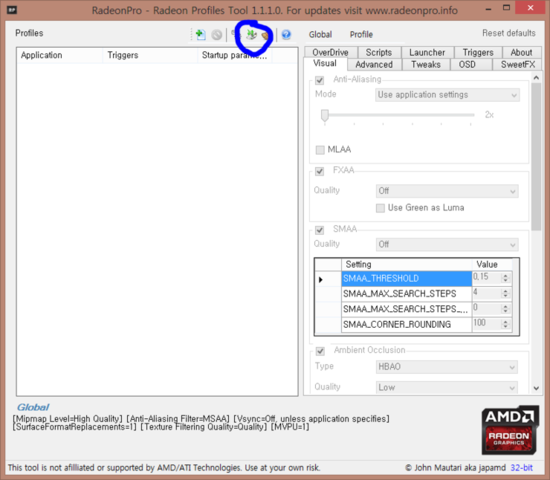Open the SweetFX tab
This screenshot has width=550, height=480.
pos(518,65)
